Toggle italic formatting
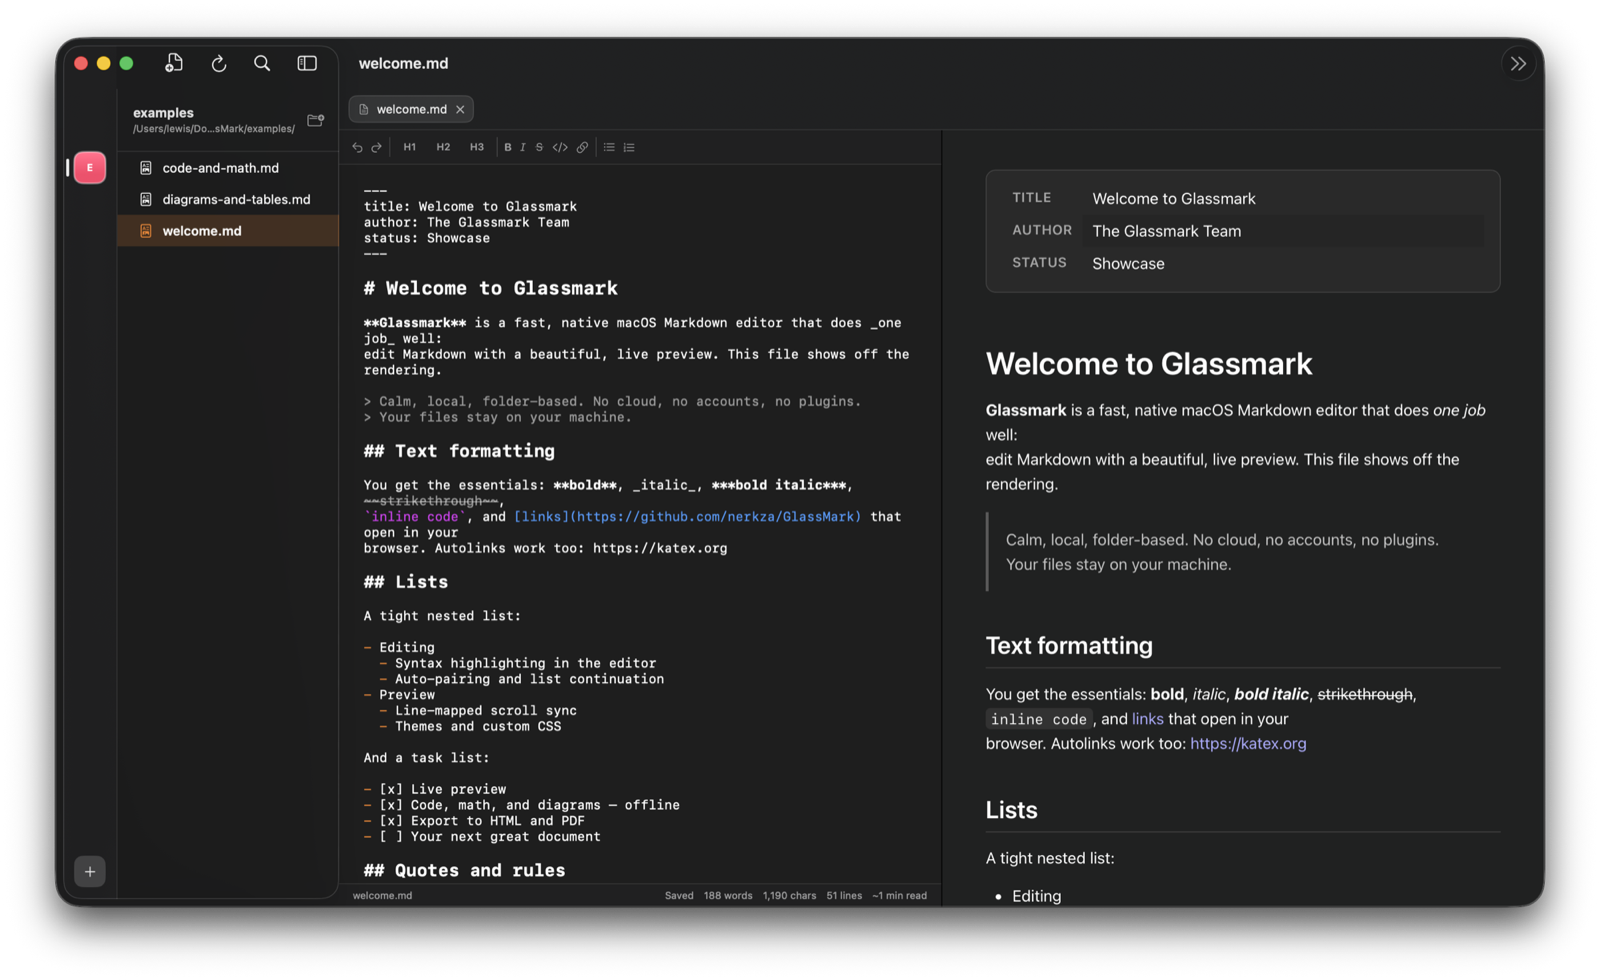This screenshot has height=980, width=1600. pyautogui.click(x=523, y=147)
